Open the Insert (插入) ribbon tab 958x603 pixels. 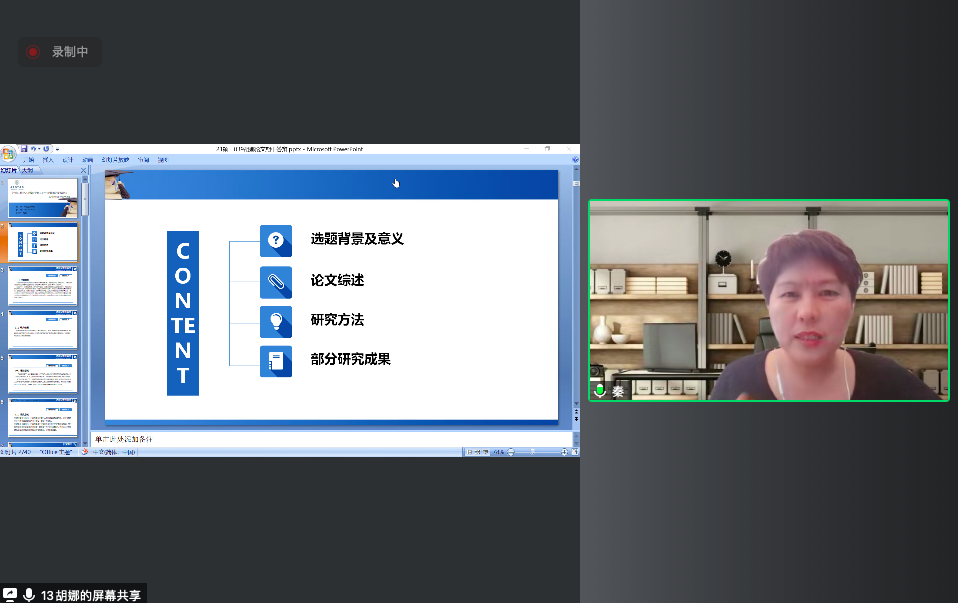[47, 160]
